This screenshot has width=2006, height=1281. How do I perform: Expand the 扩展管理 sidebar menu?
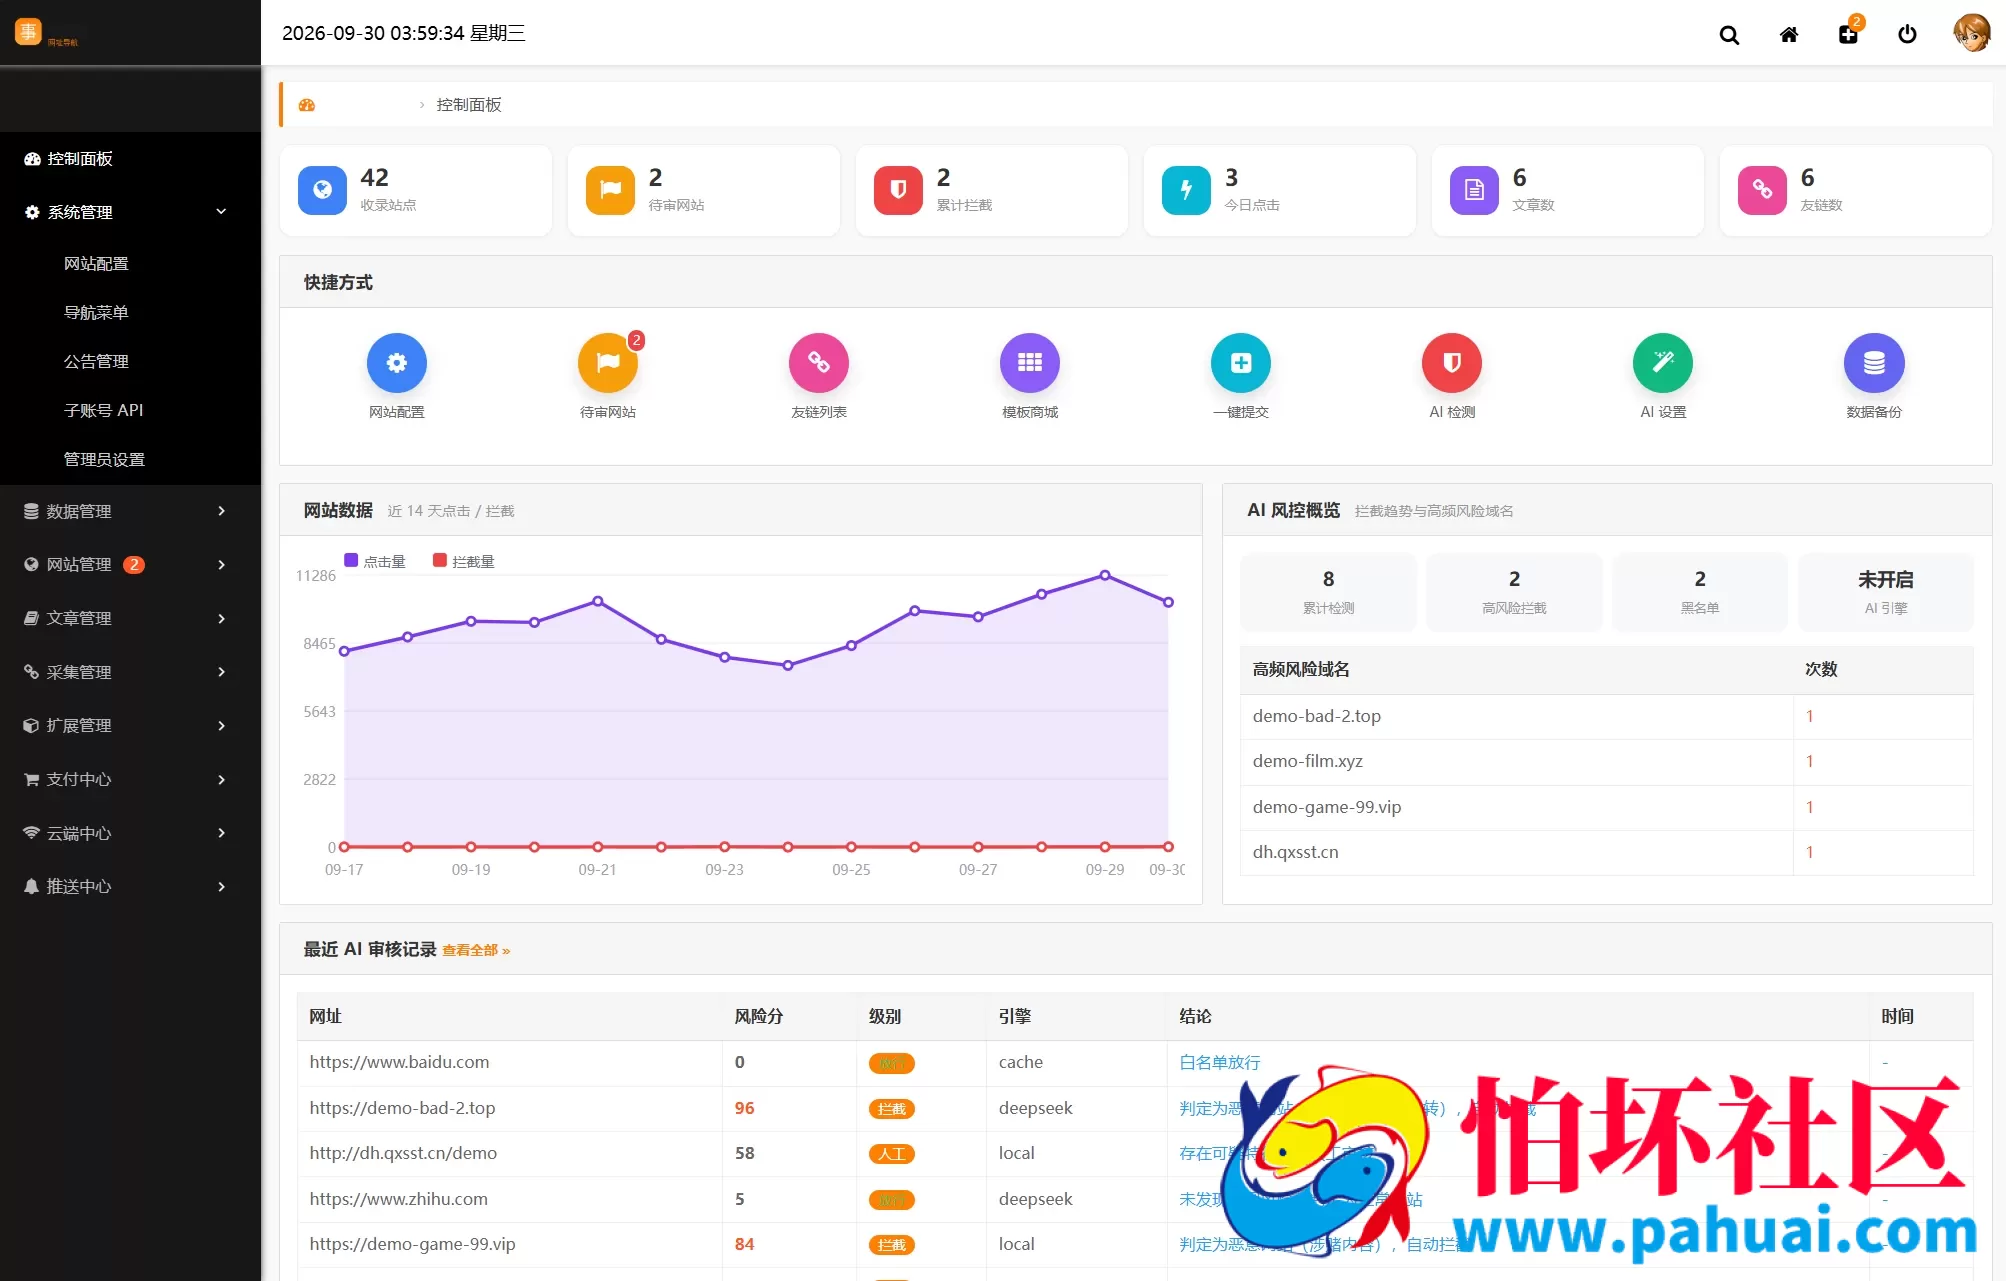point(130,725)
